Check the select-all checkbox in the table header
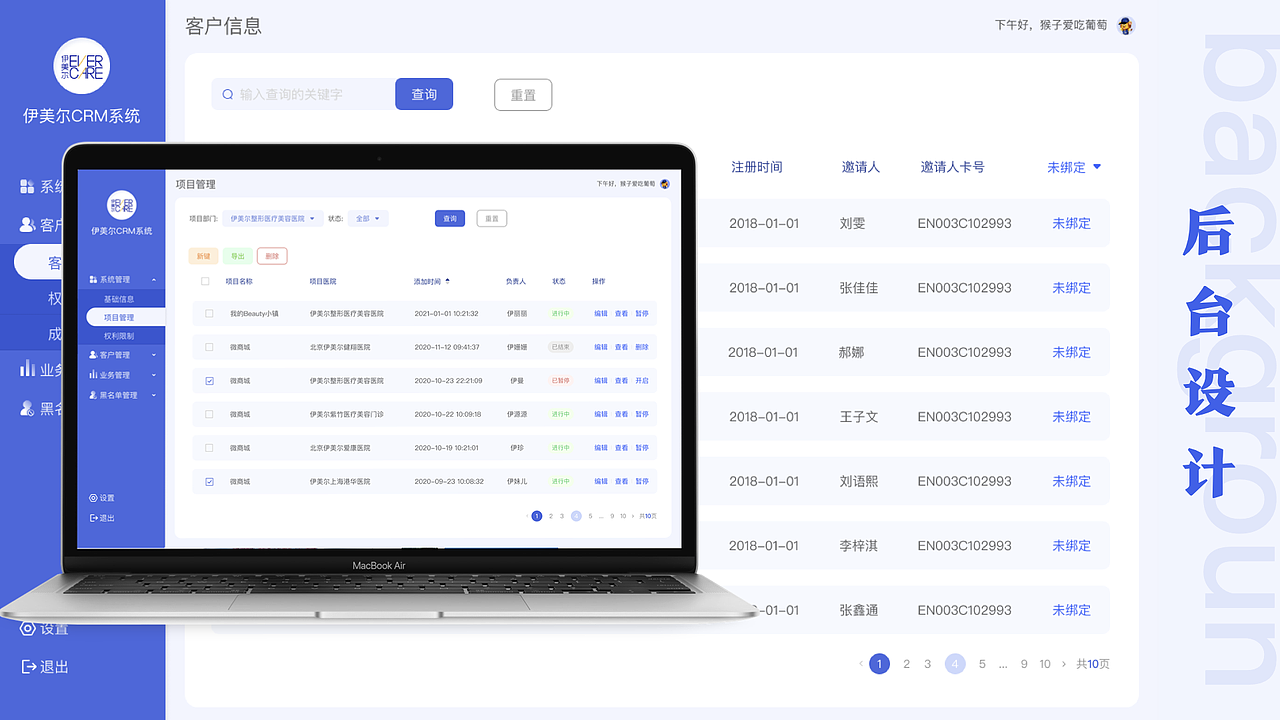 204,281
